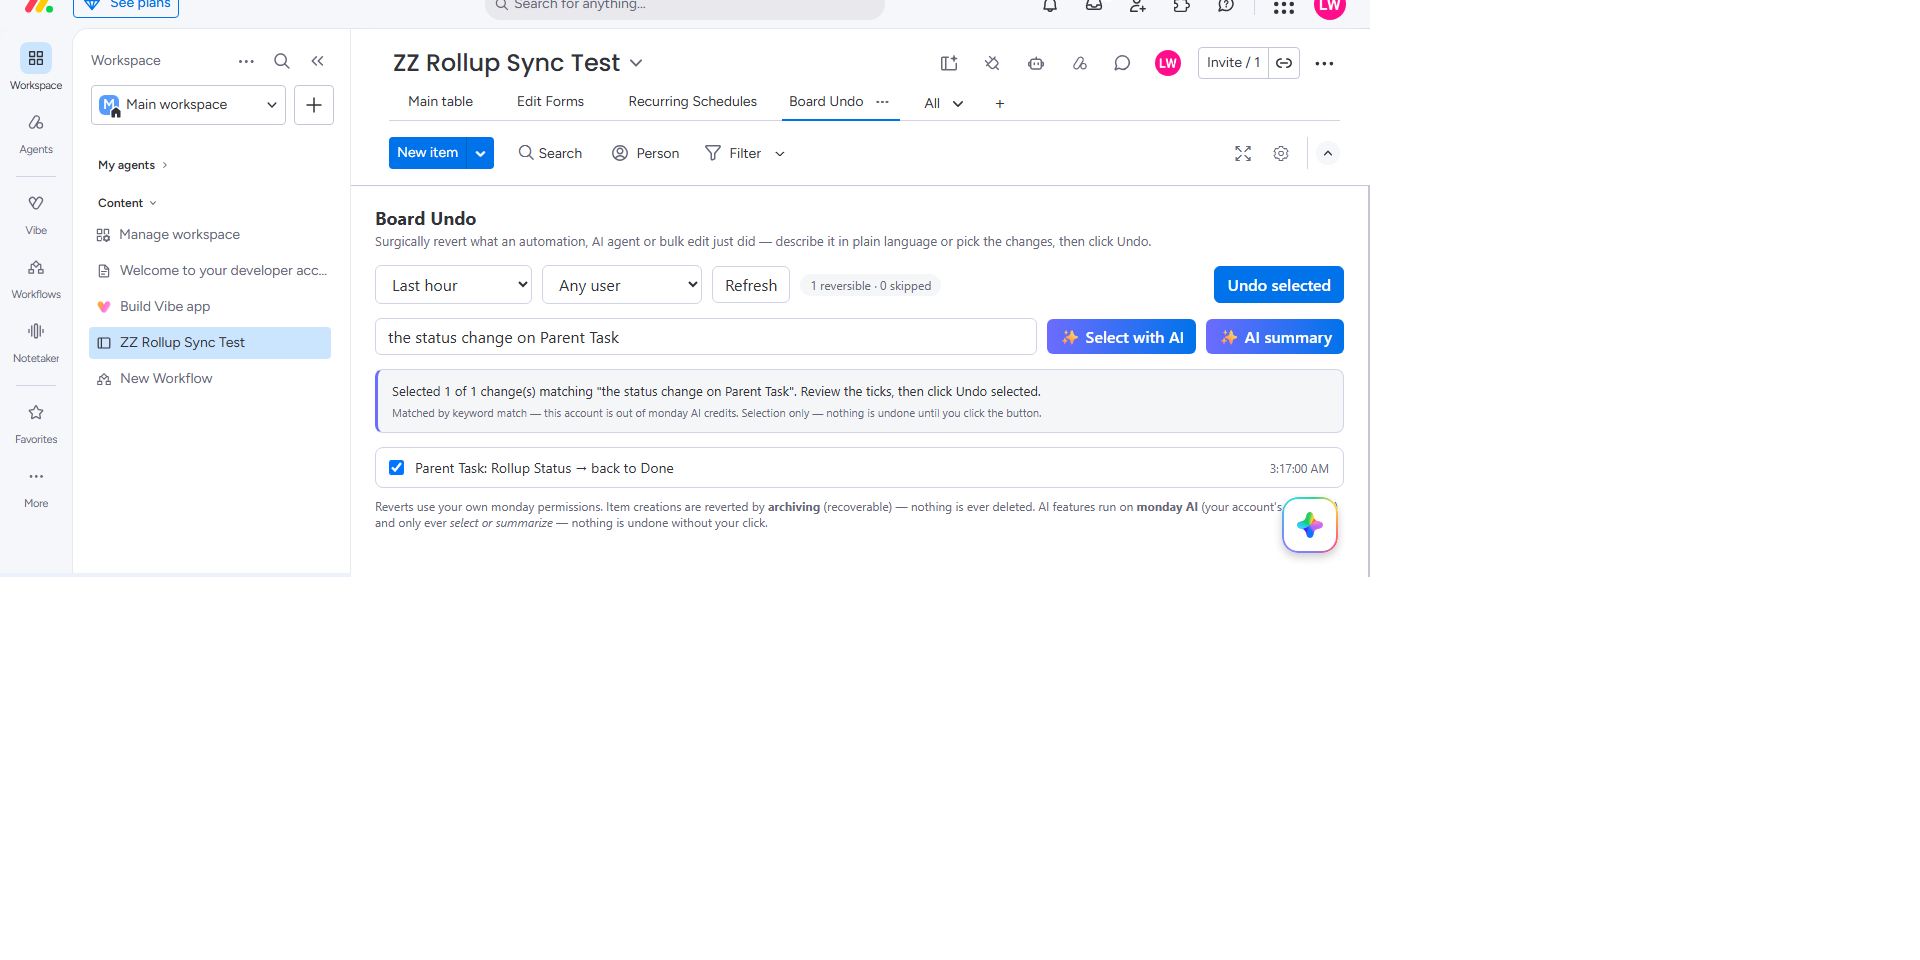Open Notetaker in left rail
This screenshot has width=1920, height=960.
click(x=36, y=341)
